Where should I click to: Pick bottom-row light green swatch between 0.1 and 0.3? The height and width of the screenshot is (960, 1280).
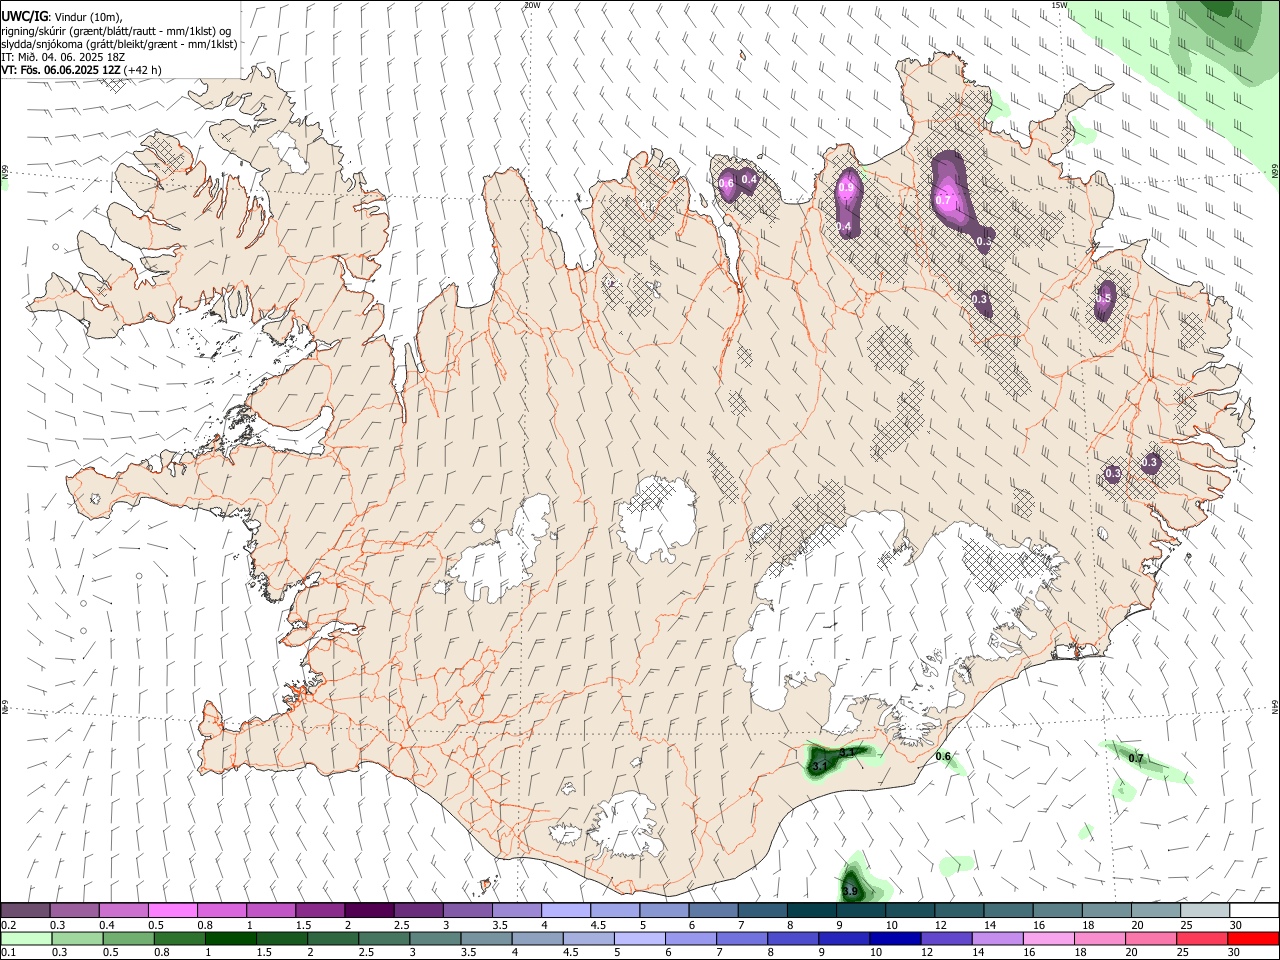27,938
